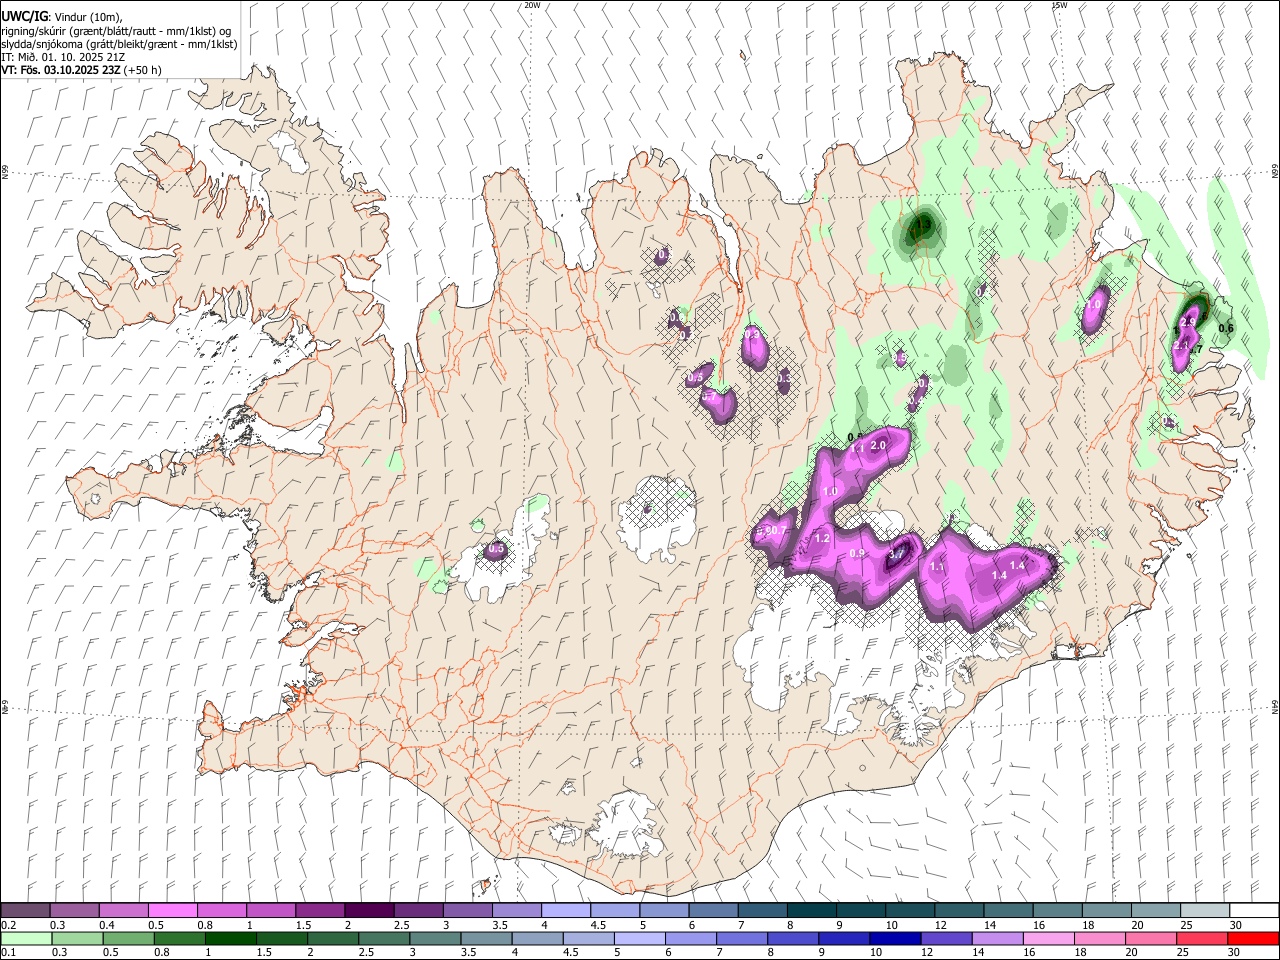Select the '10' label on the upper scale
This screenshot has height=960, width=1280.
click(891, 925)
